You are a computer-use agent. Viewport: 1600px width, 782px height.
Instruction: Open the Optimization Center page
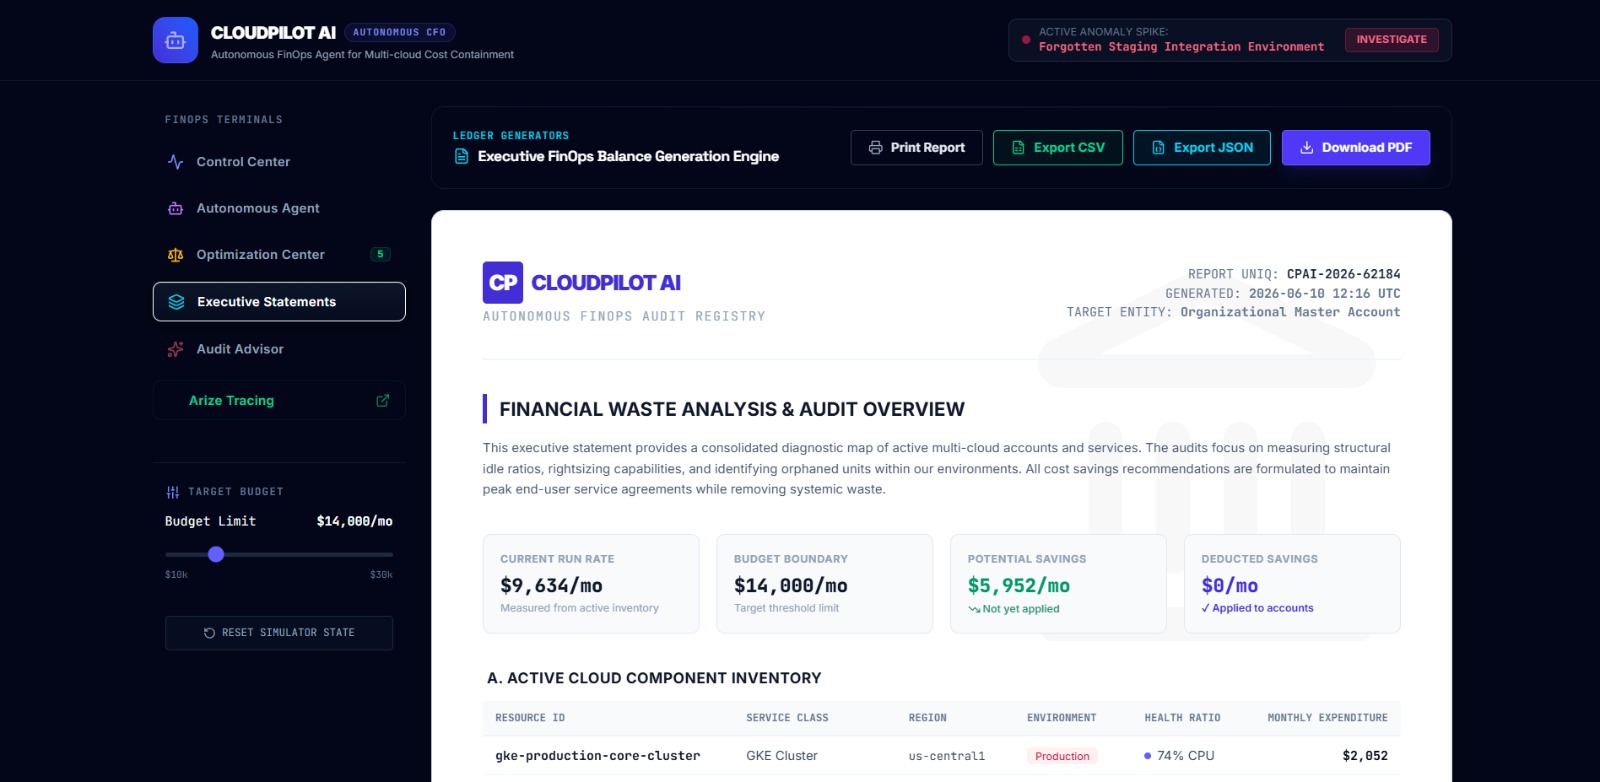pos(279,255)
